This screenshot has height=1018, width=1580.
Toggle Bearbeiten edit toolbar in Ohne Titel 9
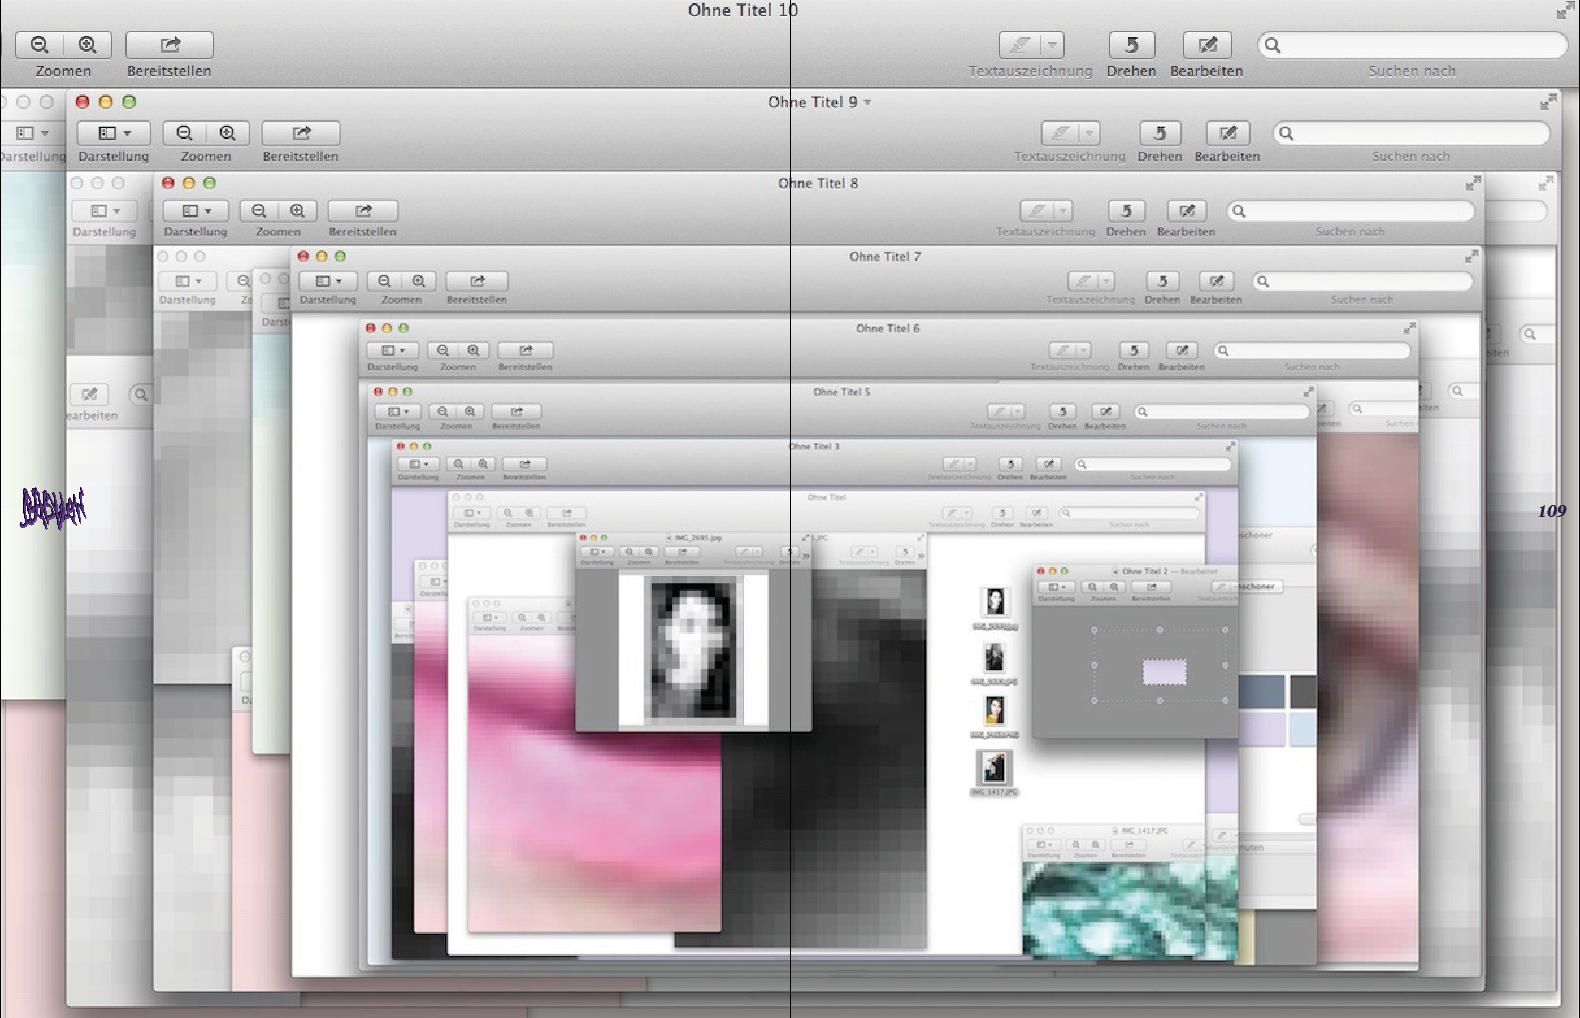[1228, 133]
